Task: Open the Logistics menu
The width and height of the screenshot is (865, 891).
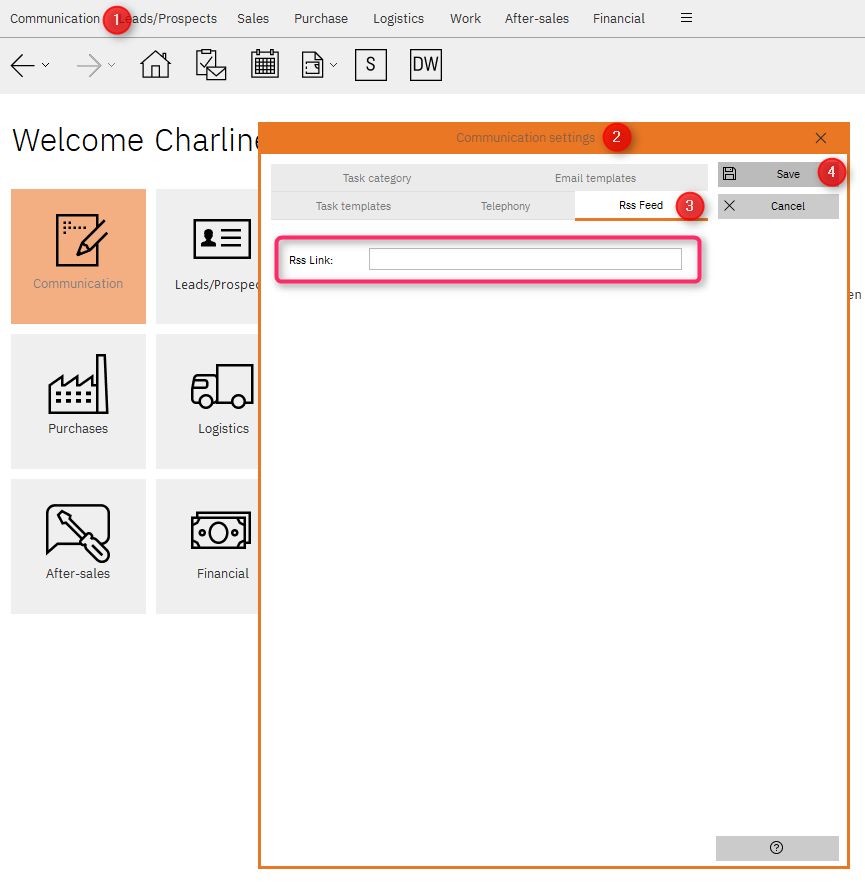Action: (x=398, y=19)
